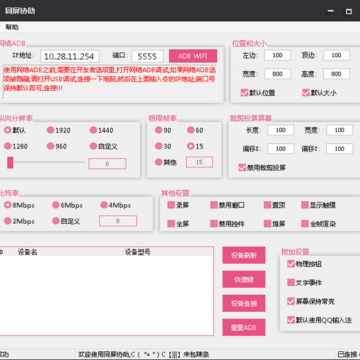Click the 设备名 column header
This screenshot has width=360, height=360.
(x=27, y=252)
